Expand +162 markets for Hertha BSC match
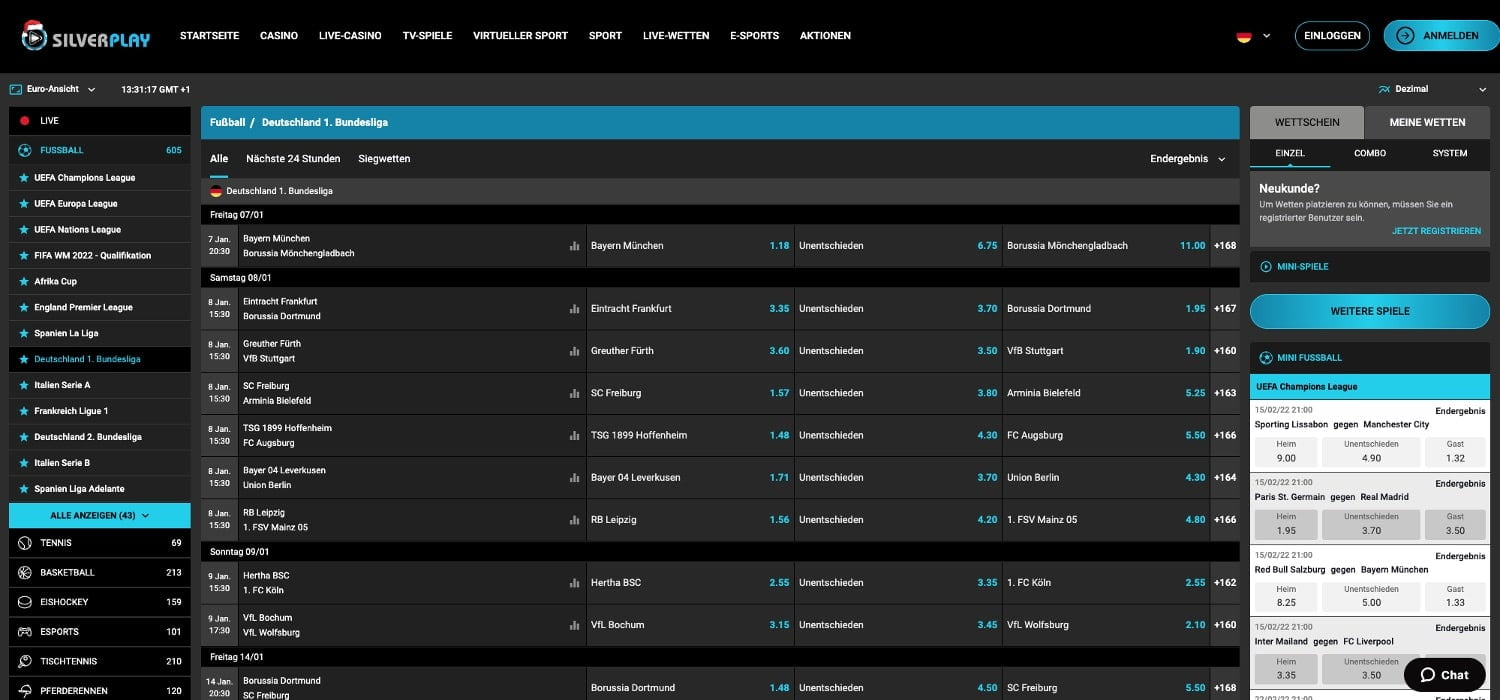This screenshot has width=1500, height=700. (1225, 583)
